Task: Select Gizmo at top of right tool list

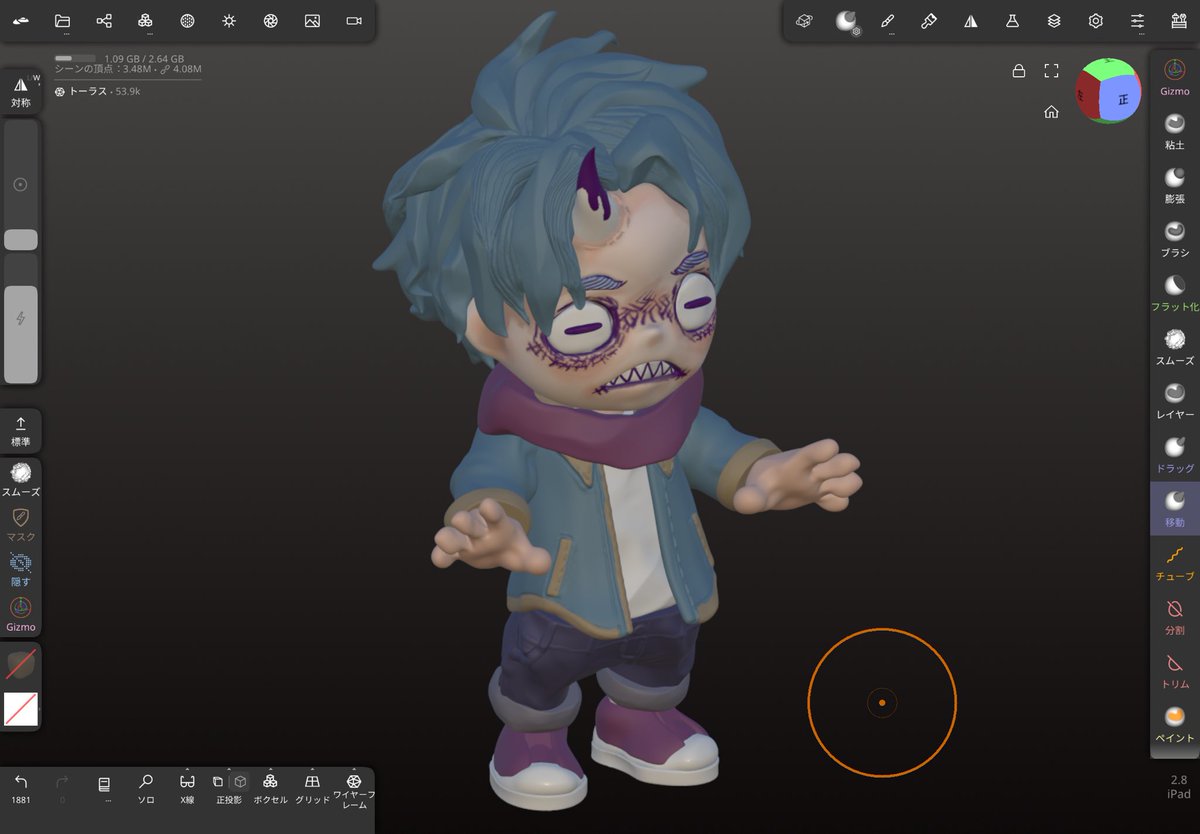Action: [x=1175, y=77]
